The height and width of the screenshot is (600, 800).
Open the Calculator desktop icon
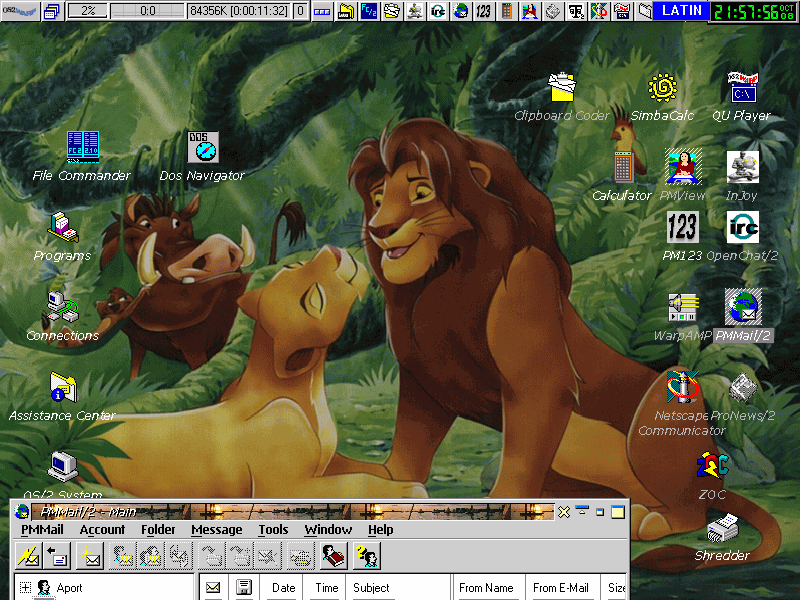[x=622, y=167]
